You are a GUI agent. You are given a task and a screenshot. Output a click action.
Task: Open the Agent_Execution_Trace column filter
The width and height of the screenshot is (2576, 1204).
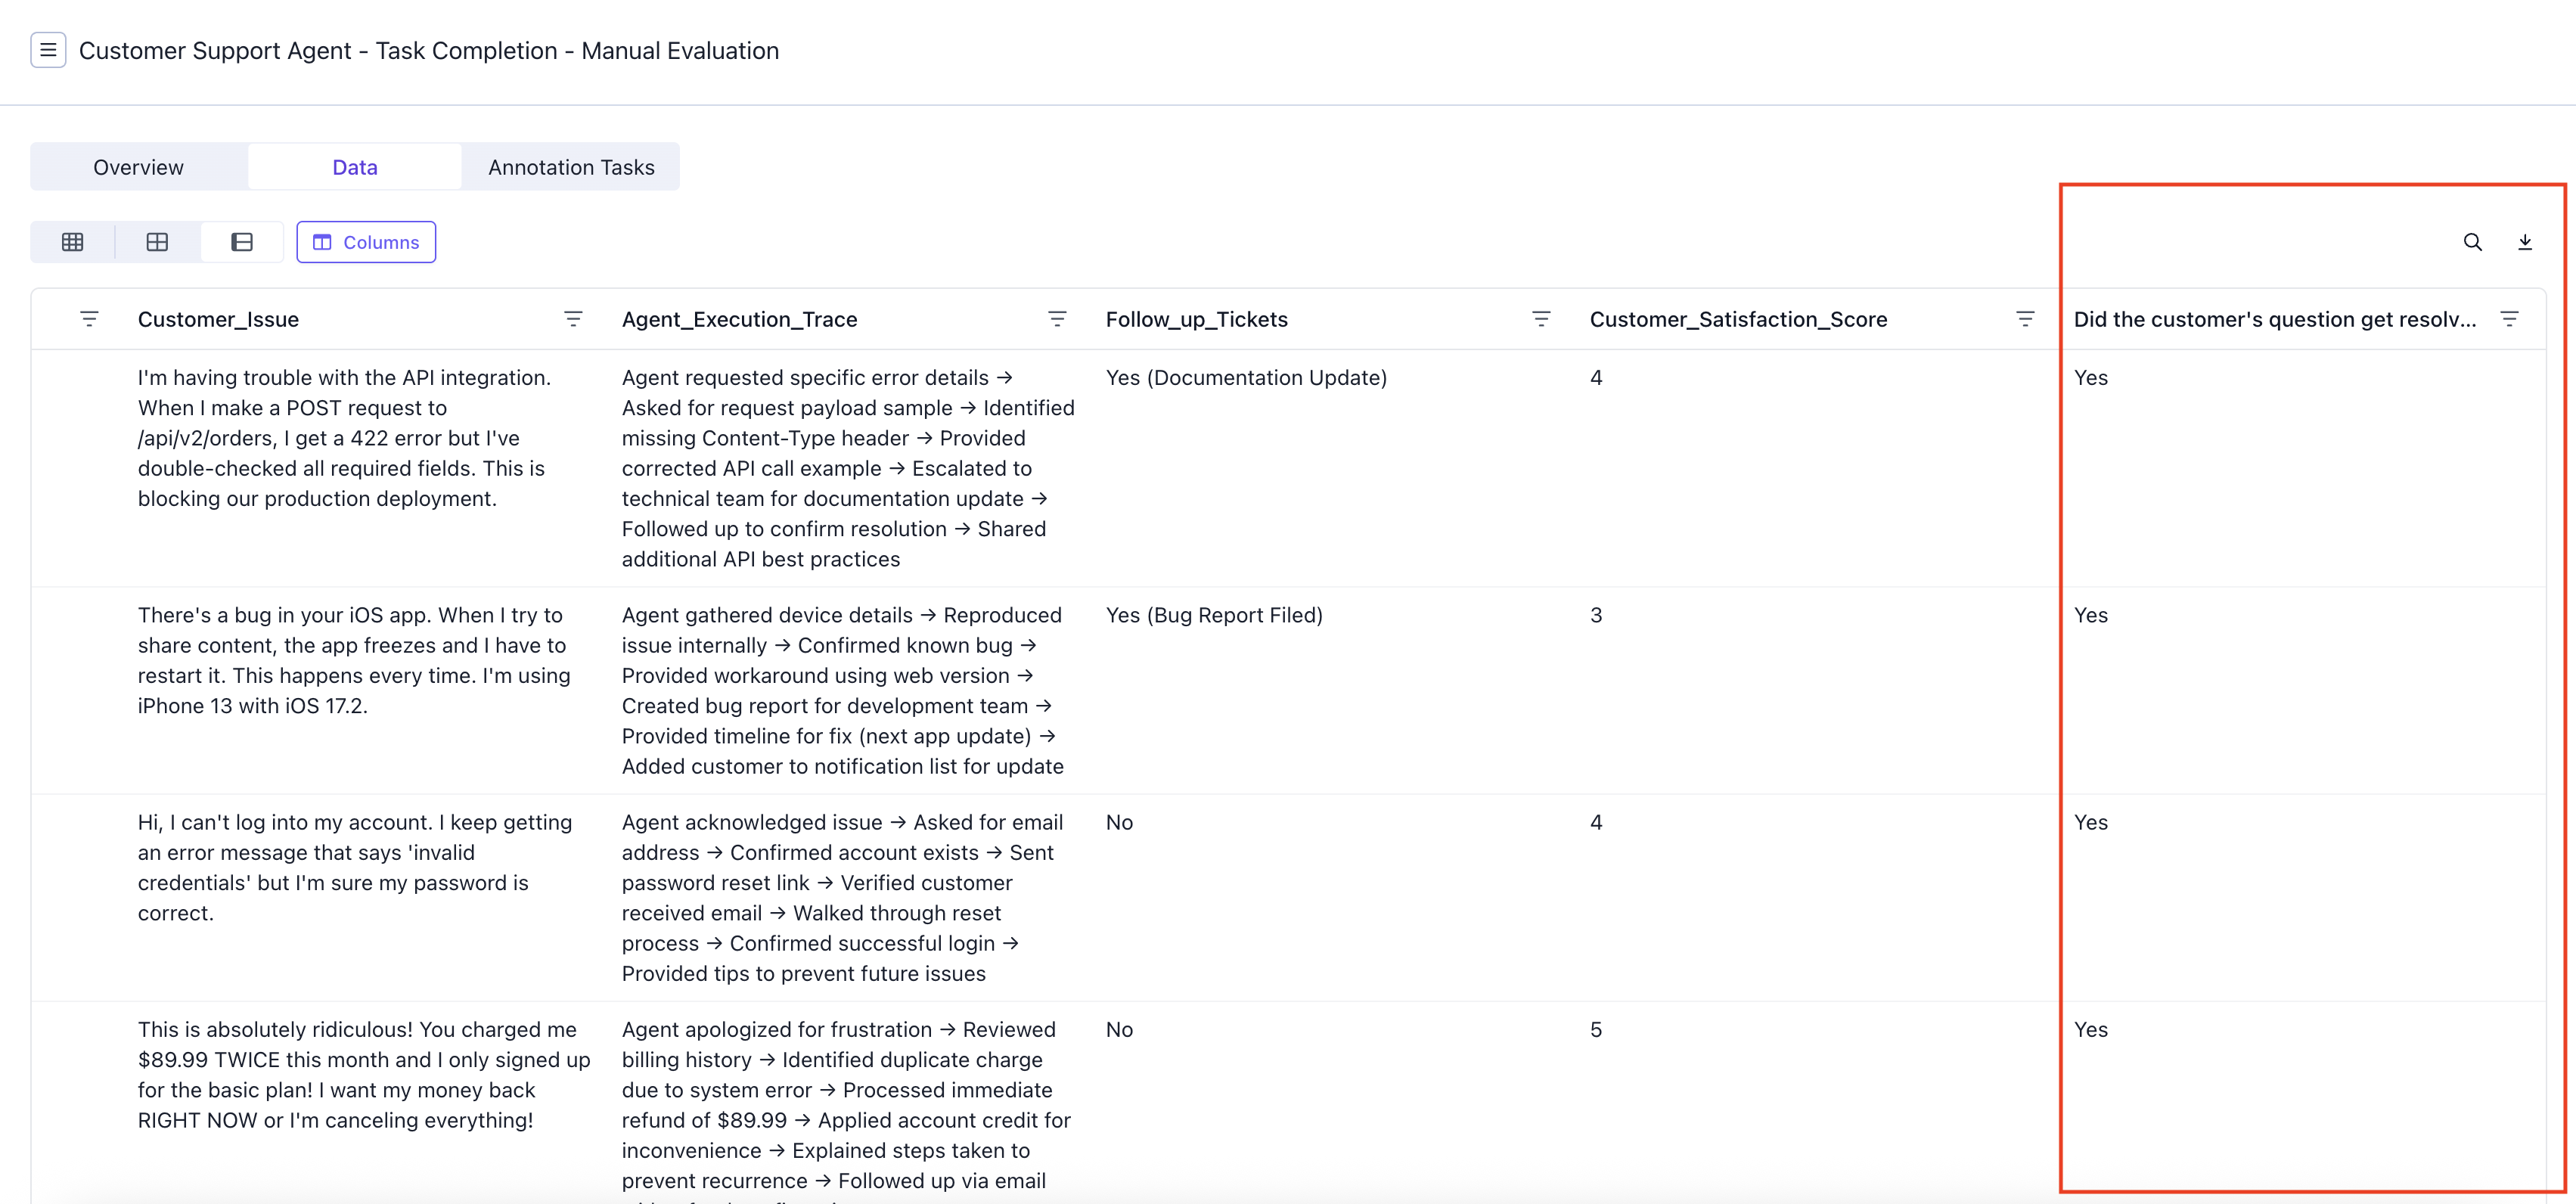1057,319
